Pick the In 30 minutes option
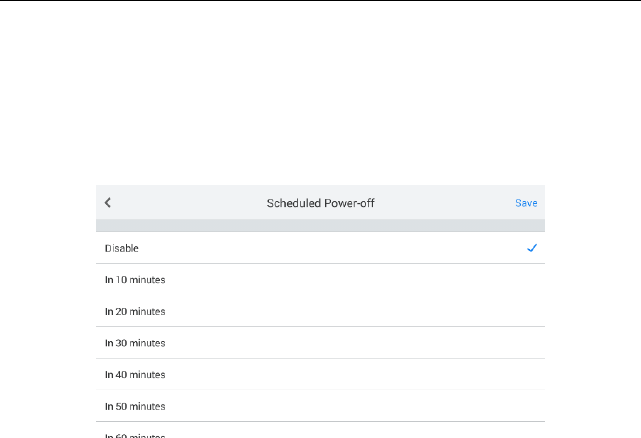 135,343
